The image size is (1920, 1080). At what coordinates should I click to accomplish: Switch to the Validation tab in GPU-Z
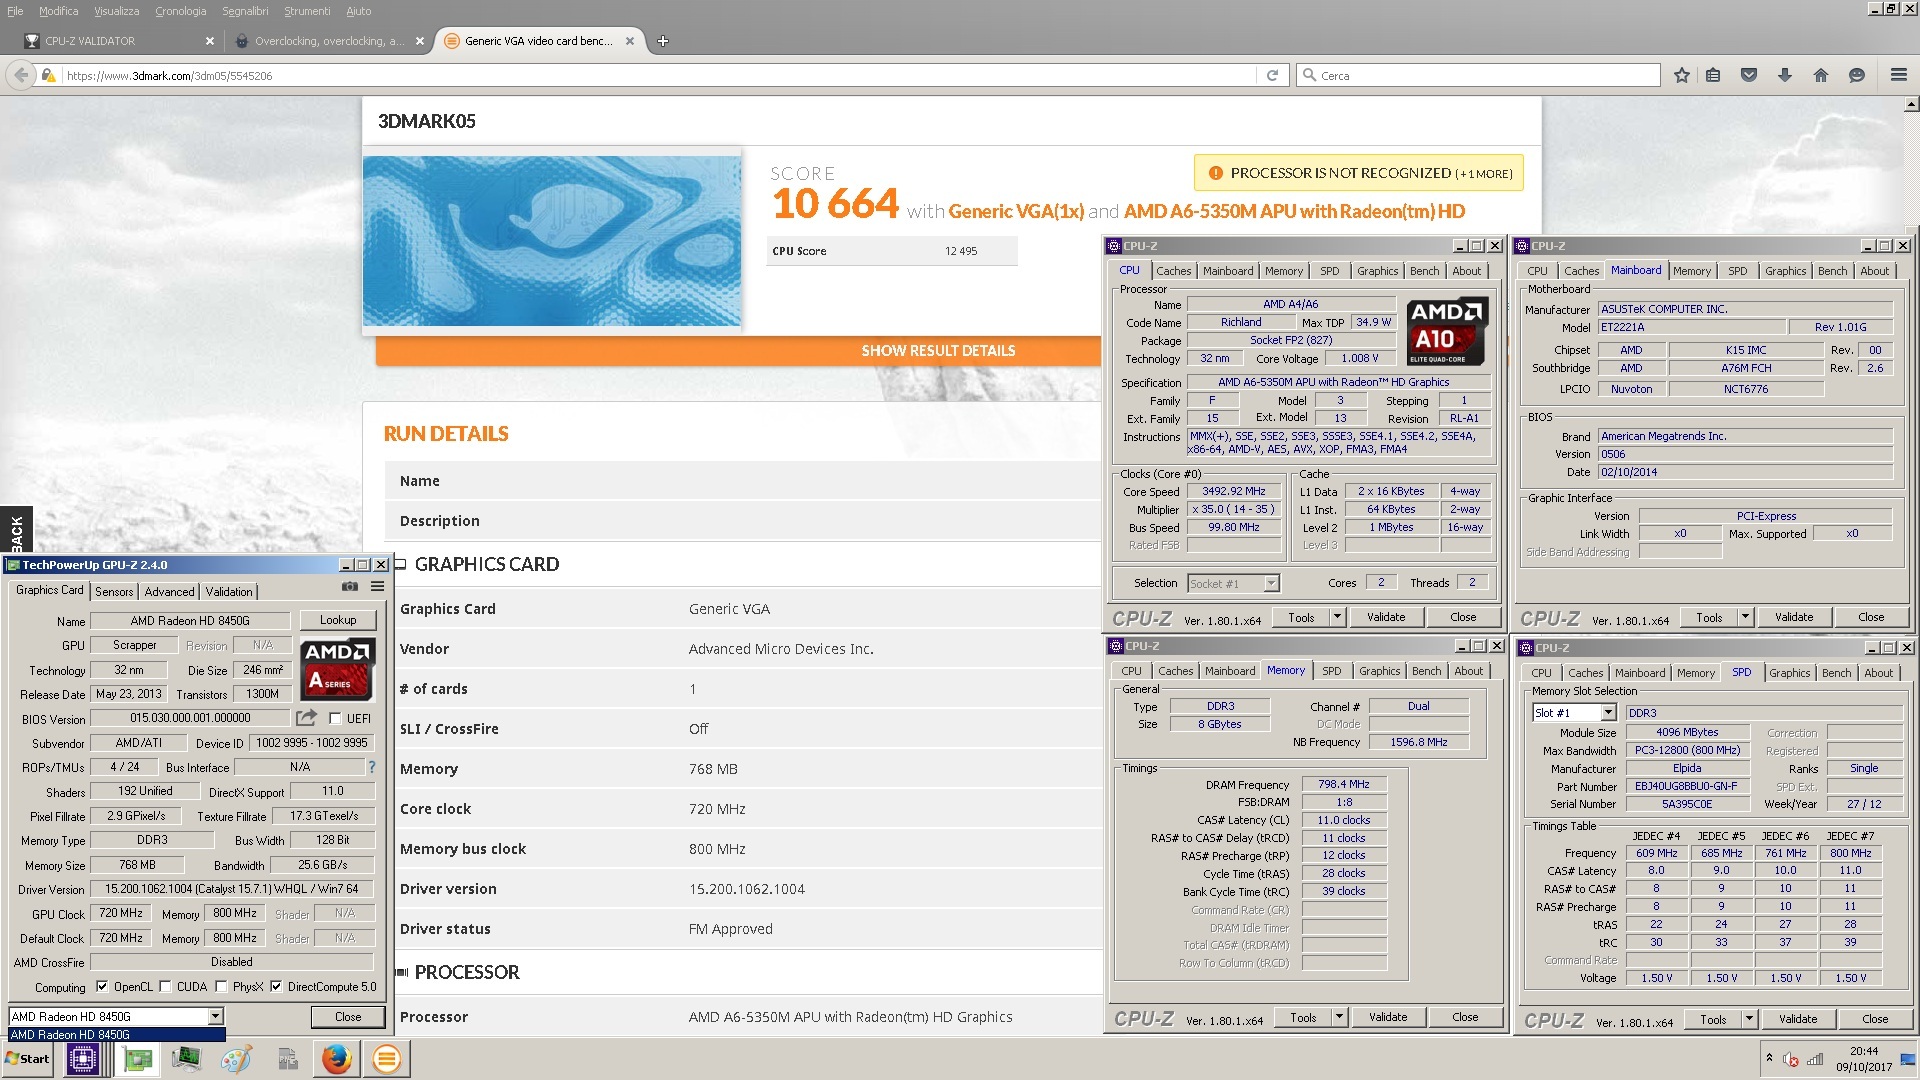229,592
